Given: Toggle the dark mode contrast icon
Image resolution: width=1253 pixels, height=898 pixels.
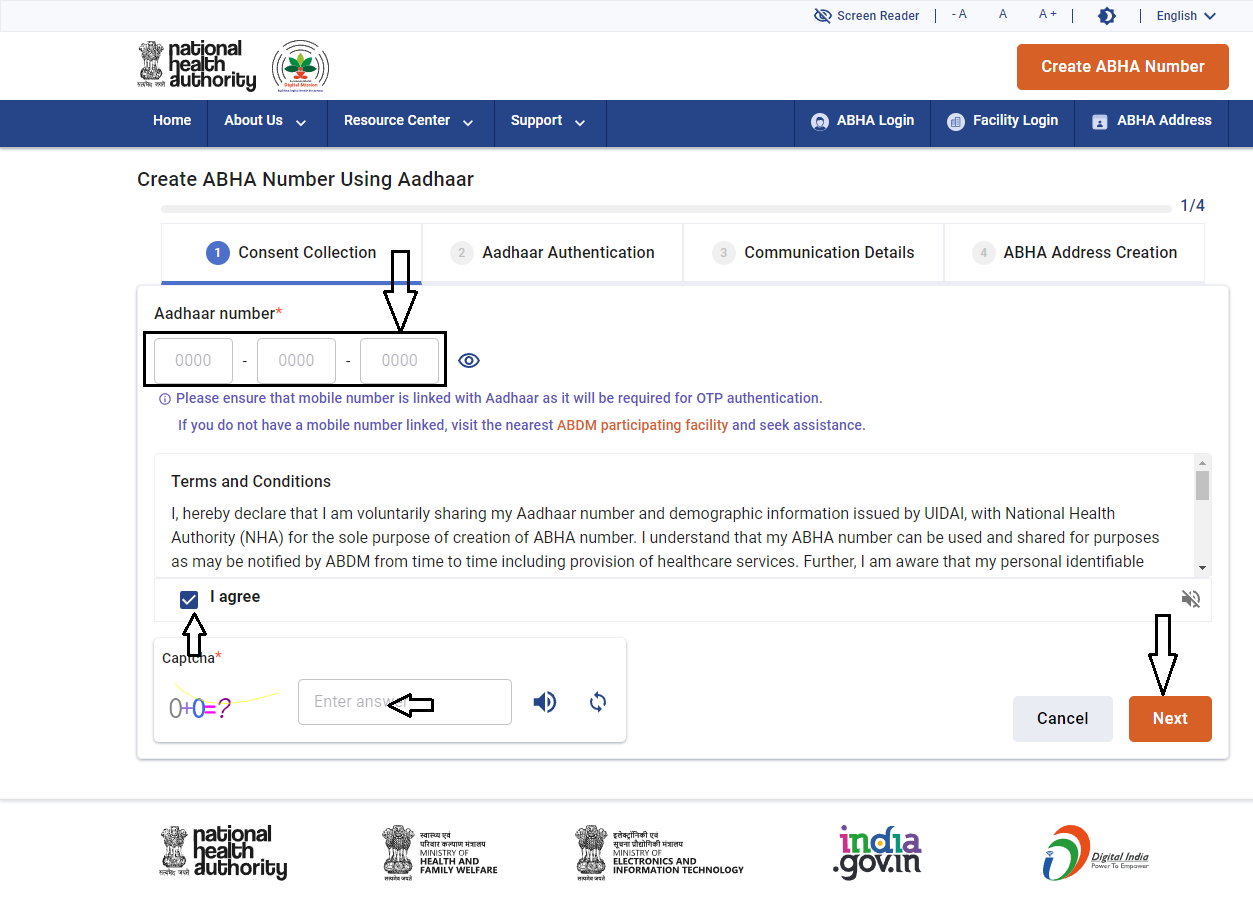Looking at the screenshot, I should pos(1107,16).
